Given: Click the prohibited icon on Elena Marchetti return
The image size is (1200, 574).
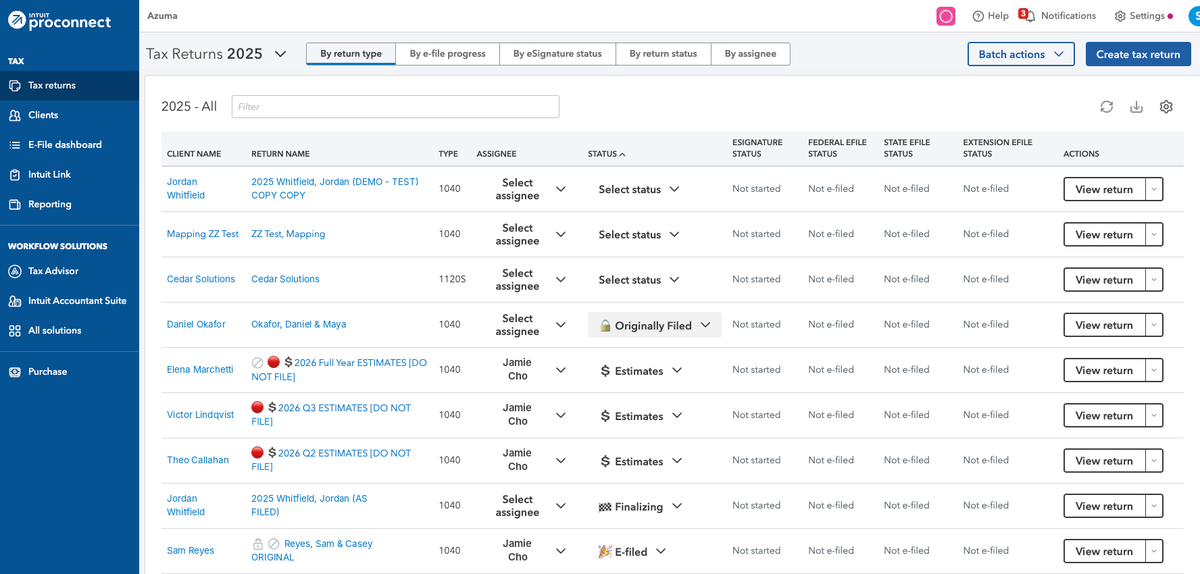Looking at the screenshot, I should tap(257, 362).
